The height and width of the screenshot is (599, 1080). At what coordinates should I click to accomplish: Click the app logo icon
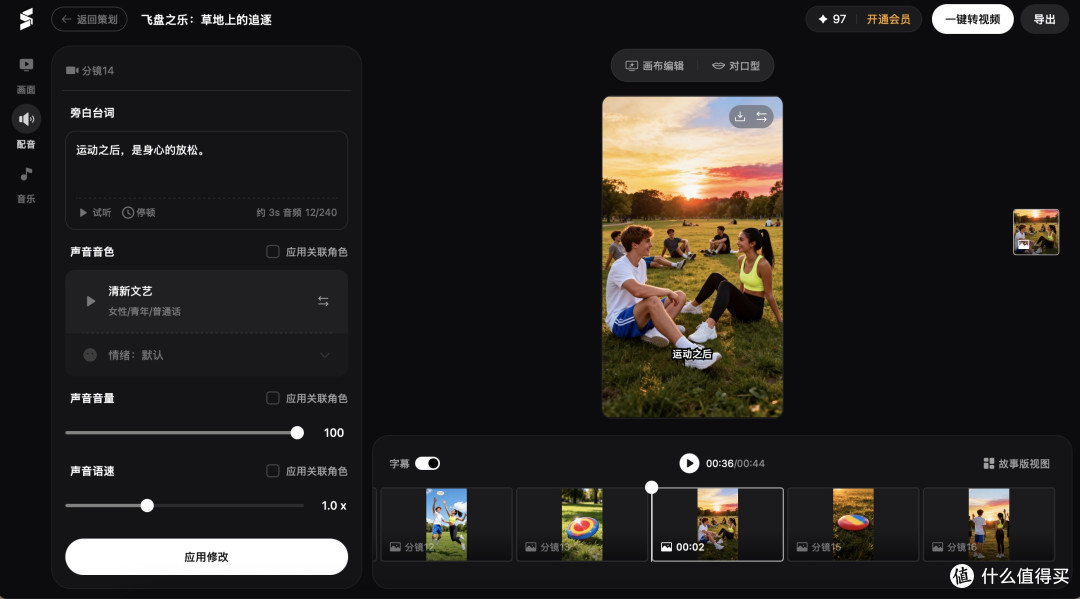[26, 19]
